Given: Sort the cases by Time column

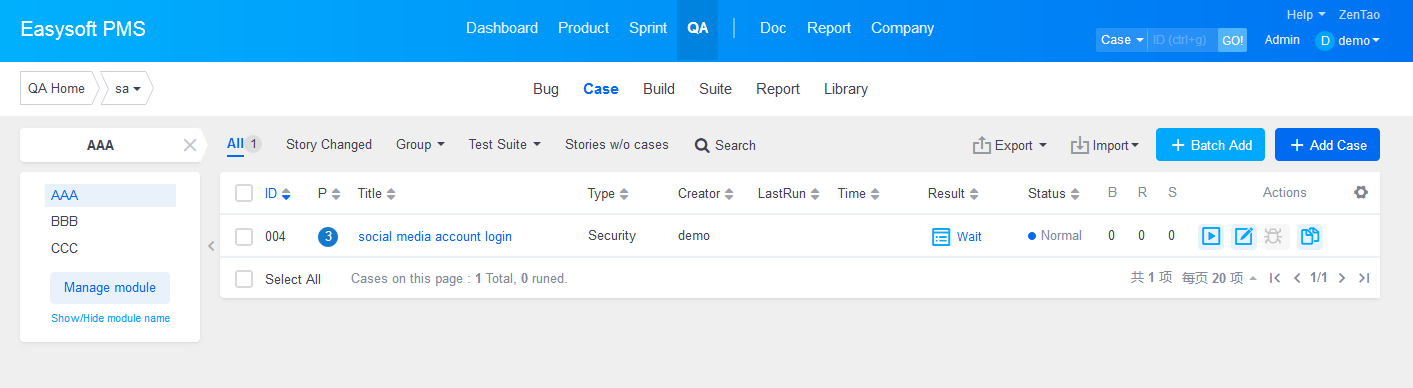Looking at the screenshot, I should [858, 193].
